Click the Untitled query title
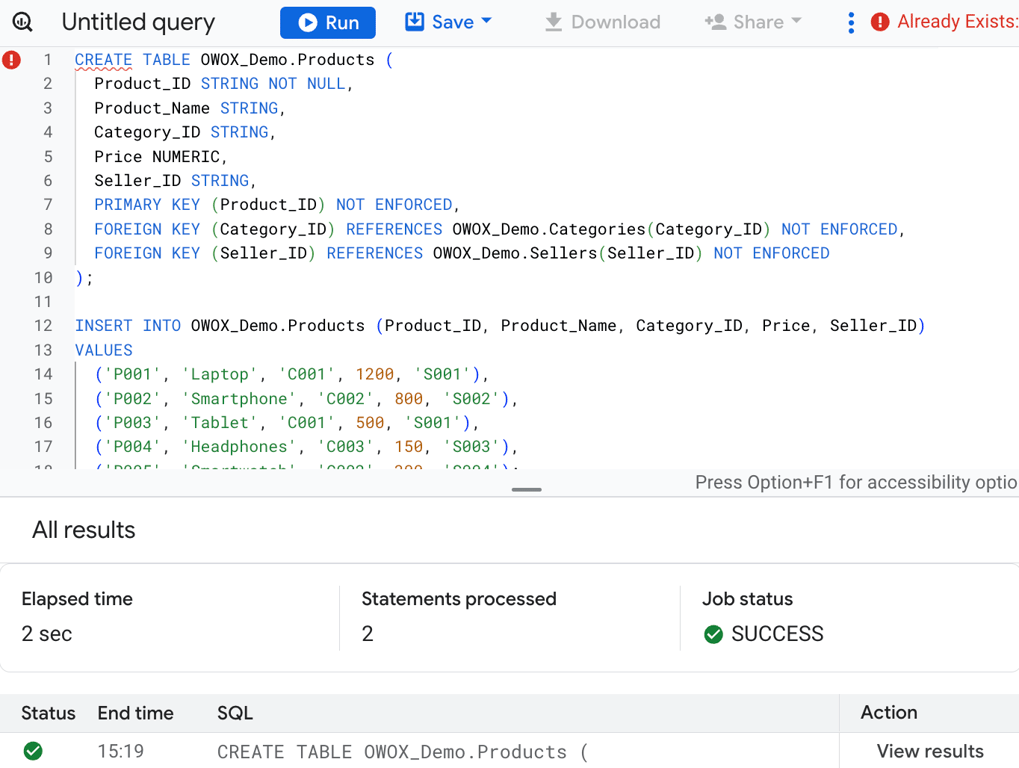This screenshot has height=768, width=1019. 138,22
